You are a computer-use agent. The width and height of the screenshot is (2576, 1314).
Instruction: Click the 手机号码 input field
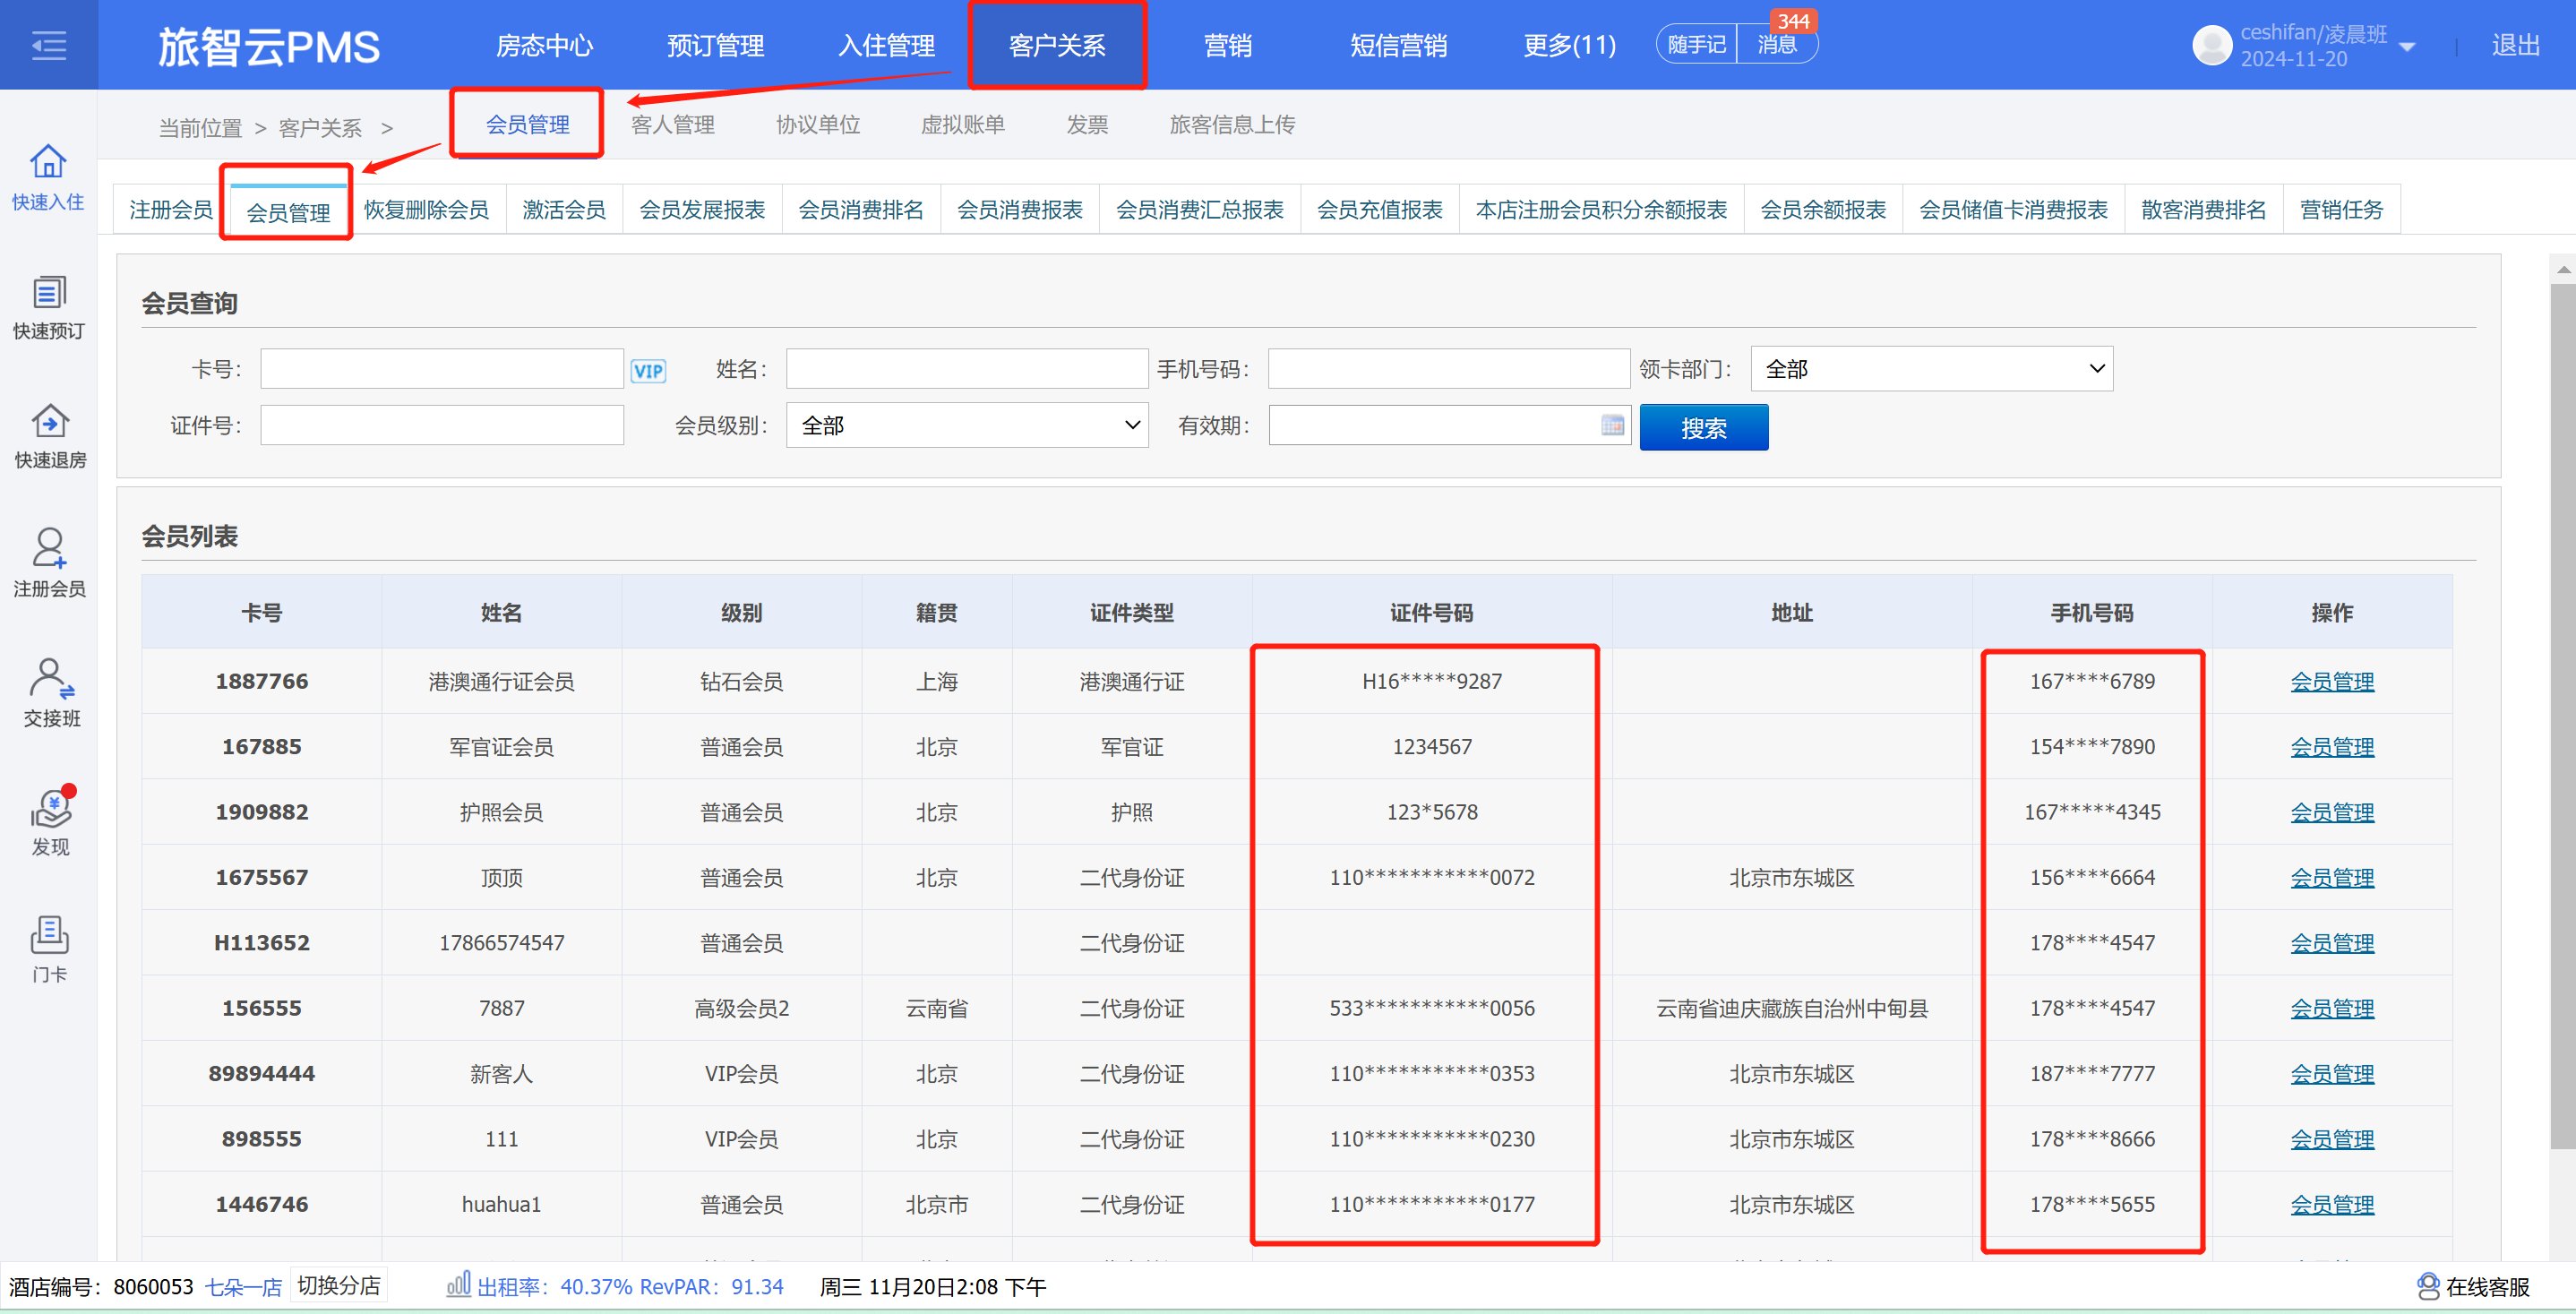click(x=1449, y=369)
